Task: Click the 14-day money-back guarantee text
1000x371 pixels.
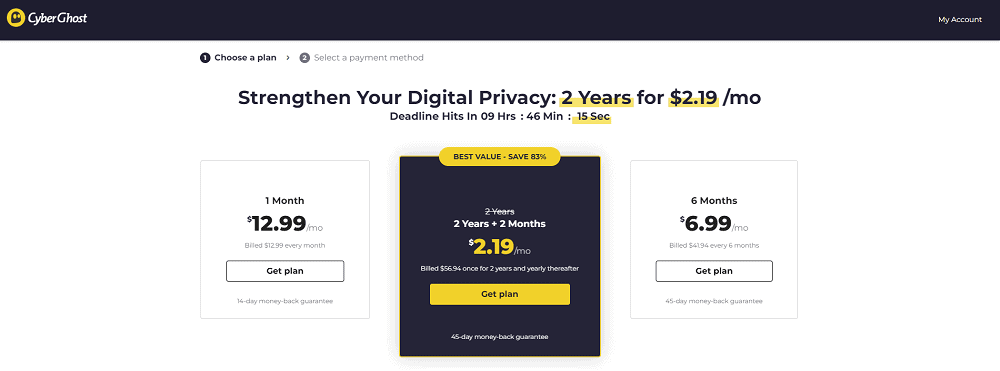Action: (x=284, y=301)
